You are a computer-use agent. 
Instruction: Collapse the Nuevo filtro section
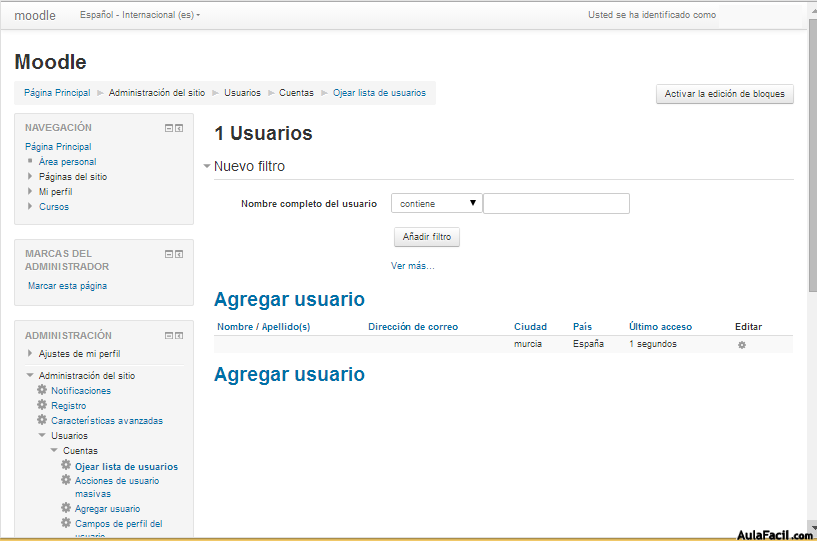tap(207, 166)
